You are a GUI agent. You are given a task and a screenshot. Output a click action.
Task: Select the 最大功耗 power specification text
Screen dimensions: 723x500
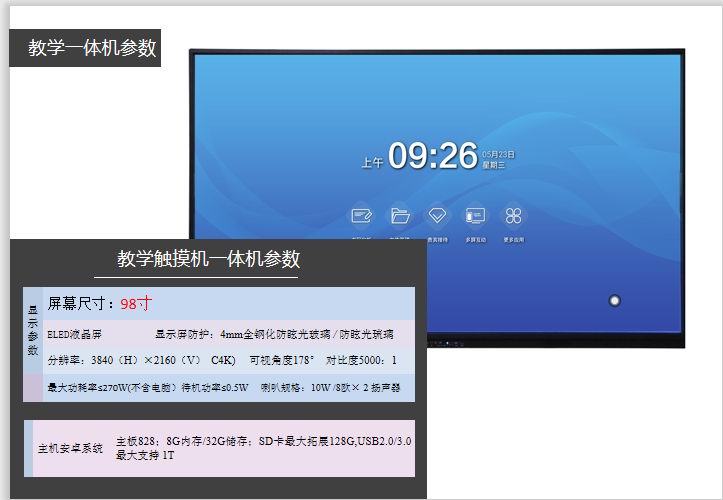click(x=147, y=386)
